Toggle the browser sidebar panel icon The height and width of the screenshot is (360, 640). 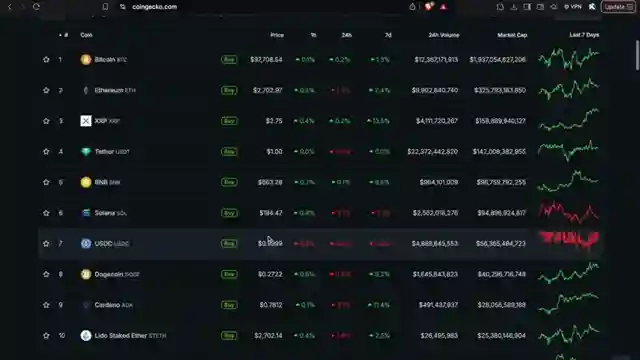point(527,7)
